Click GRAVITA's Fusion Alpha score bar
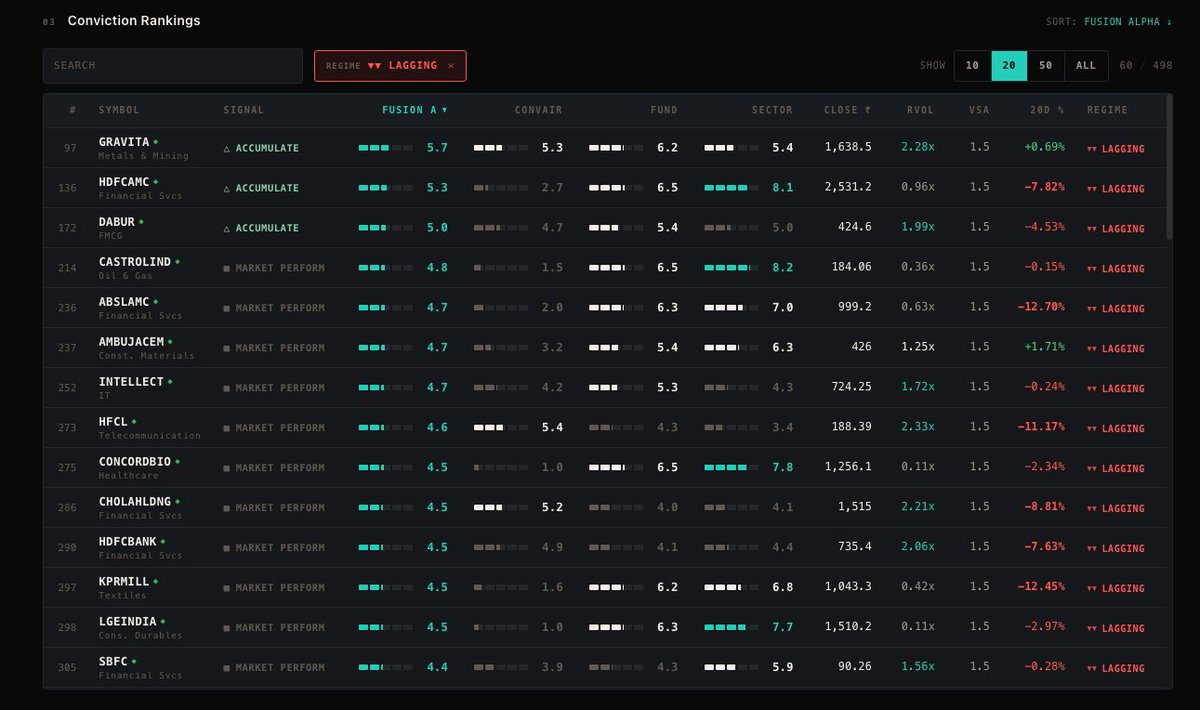1200x710 pixels. [386, 148]
